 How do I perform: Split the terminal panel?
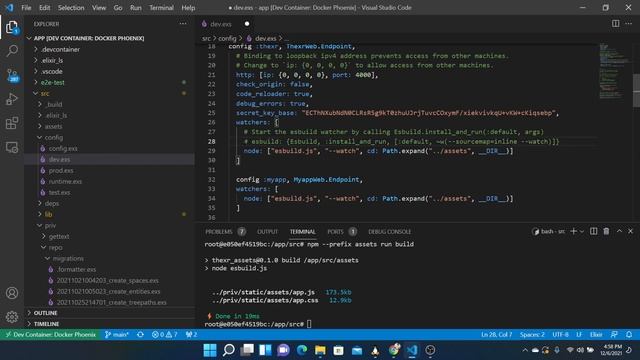593,231
